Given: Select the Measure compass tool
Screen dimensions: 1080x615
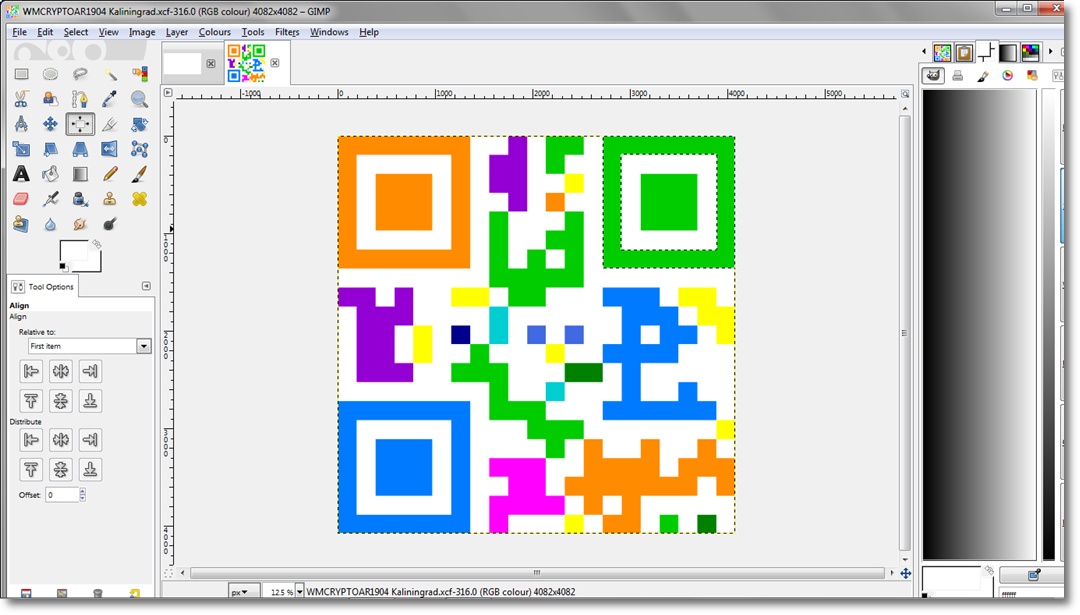Looking at the screenshot, I should coord(21,124).
